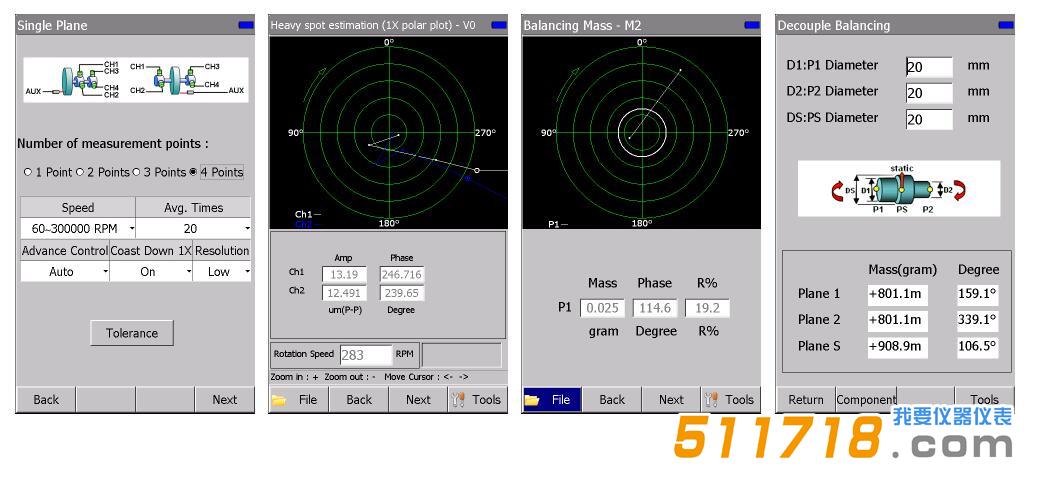Open Tools wrench icon in Heavy spot estimation screen
Viewport: 1040px width, 483px height.
(460, 400)
